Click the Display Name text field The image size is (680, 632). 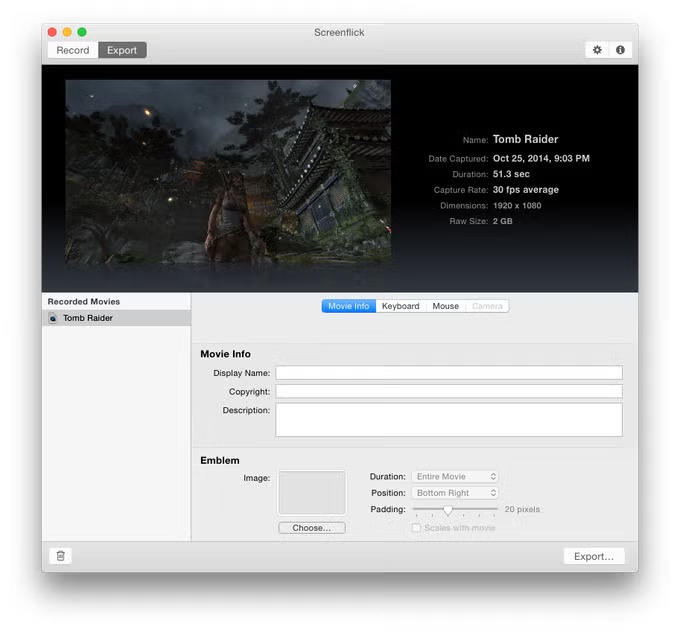pyautogui.click(x=448, y=373)
